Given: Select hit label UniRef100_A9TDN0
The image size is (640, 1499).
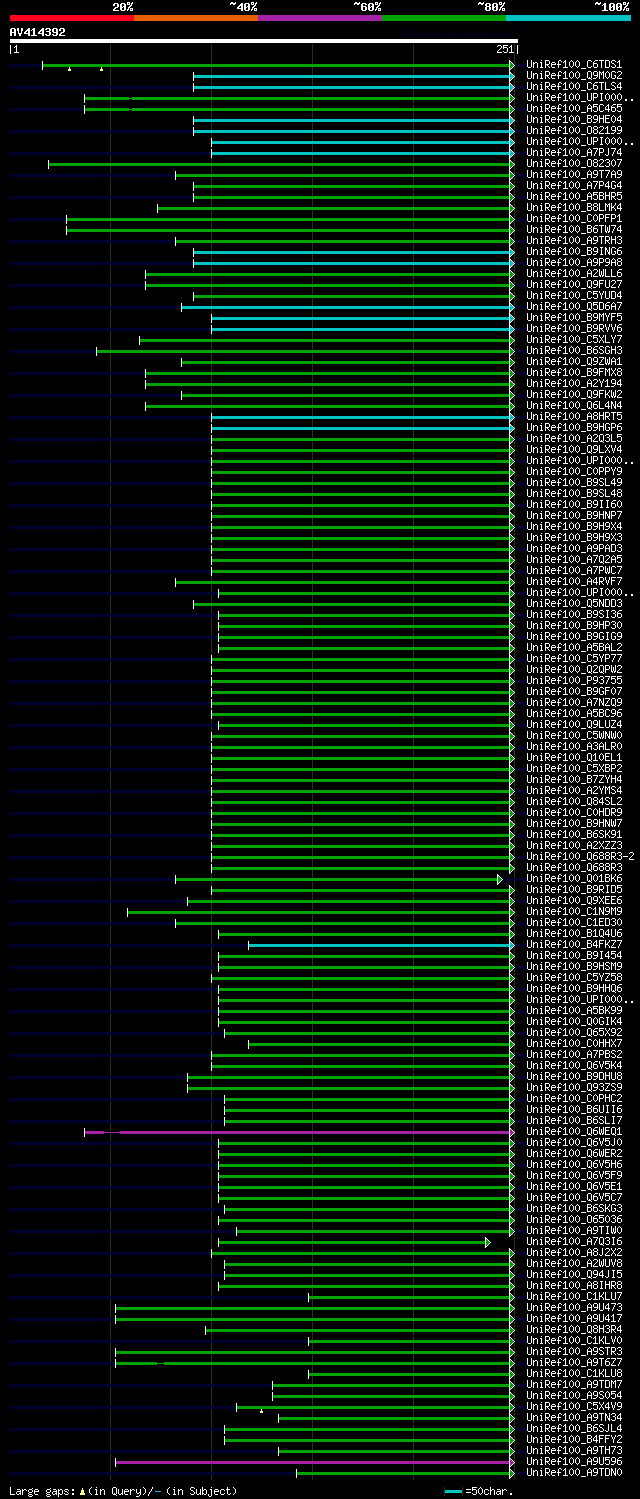Looking at the screenshot, I should [x=574, y=1473].
